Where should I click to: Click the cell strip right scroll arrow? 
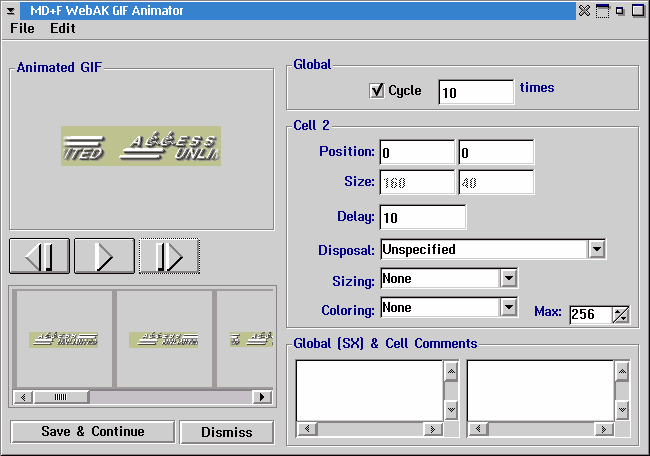point(262,397)
